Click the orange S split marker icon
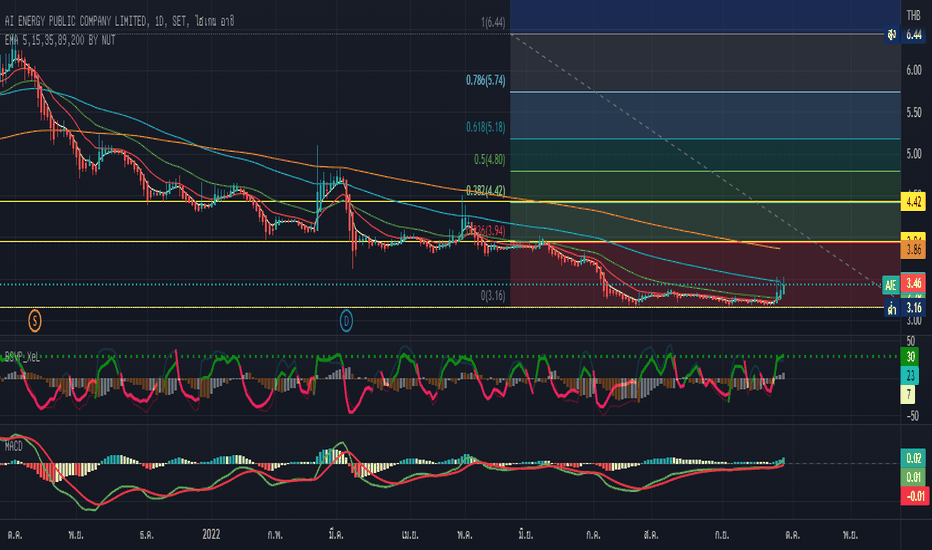This screenshot has width=932, height=550. coord(34,322)
